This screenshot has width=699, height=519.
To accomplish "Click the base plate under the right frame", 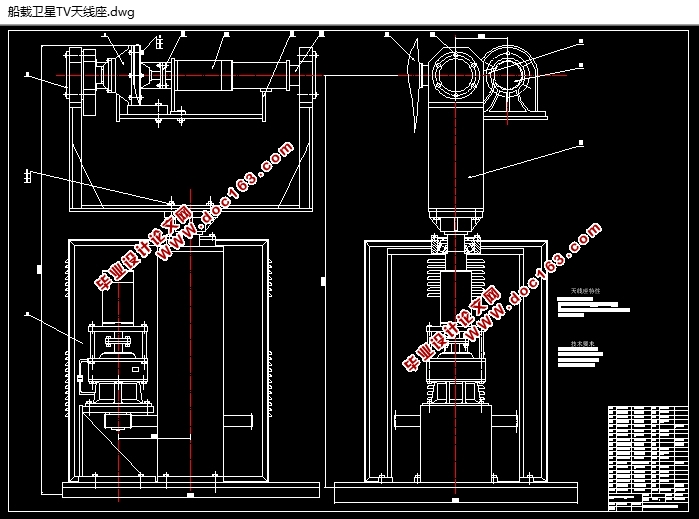I will point(456,492).
